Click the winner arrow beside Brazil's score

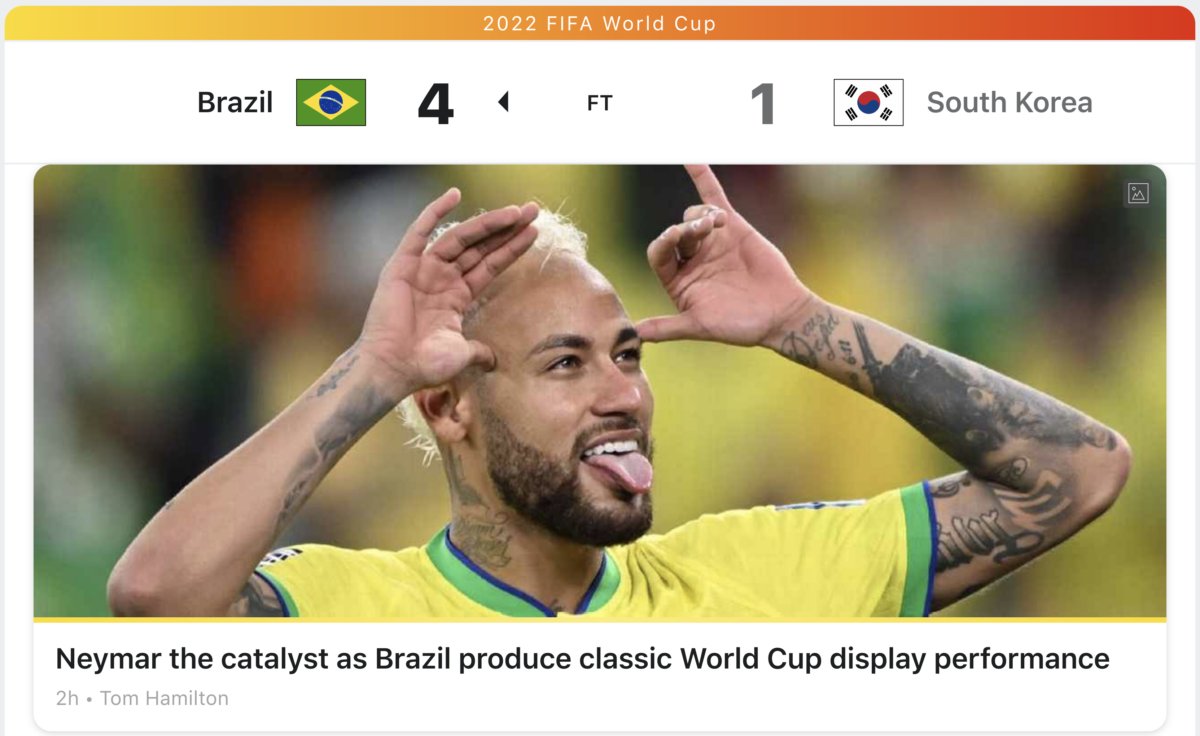pos(503,102)
